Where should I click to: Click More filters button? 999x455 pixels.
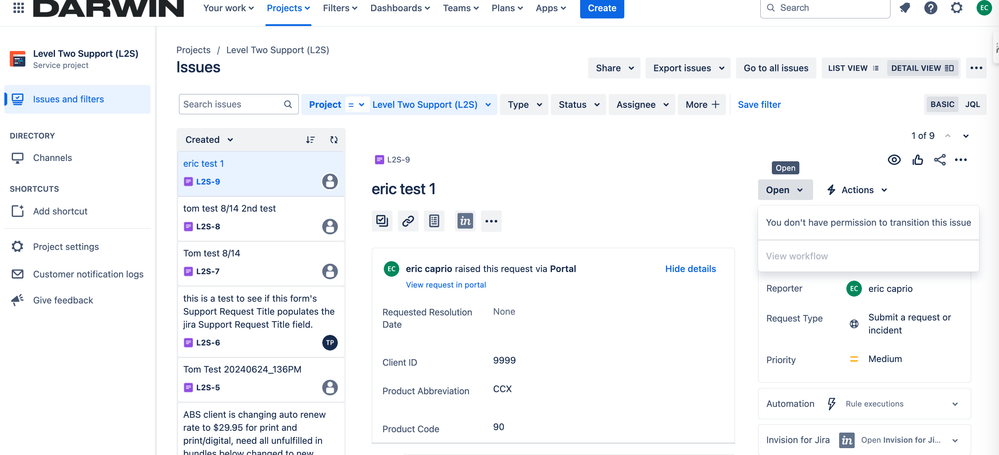coord(702,105)
